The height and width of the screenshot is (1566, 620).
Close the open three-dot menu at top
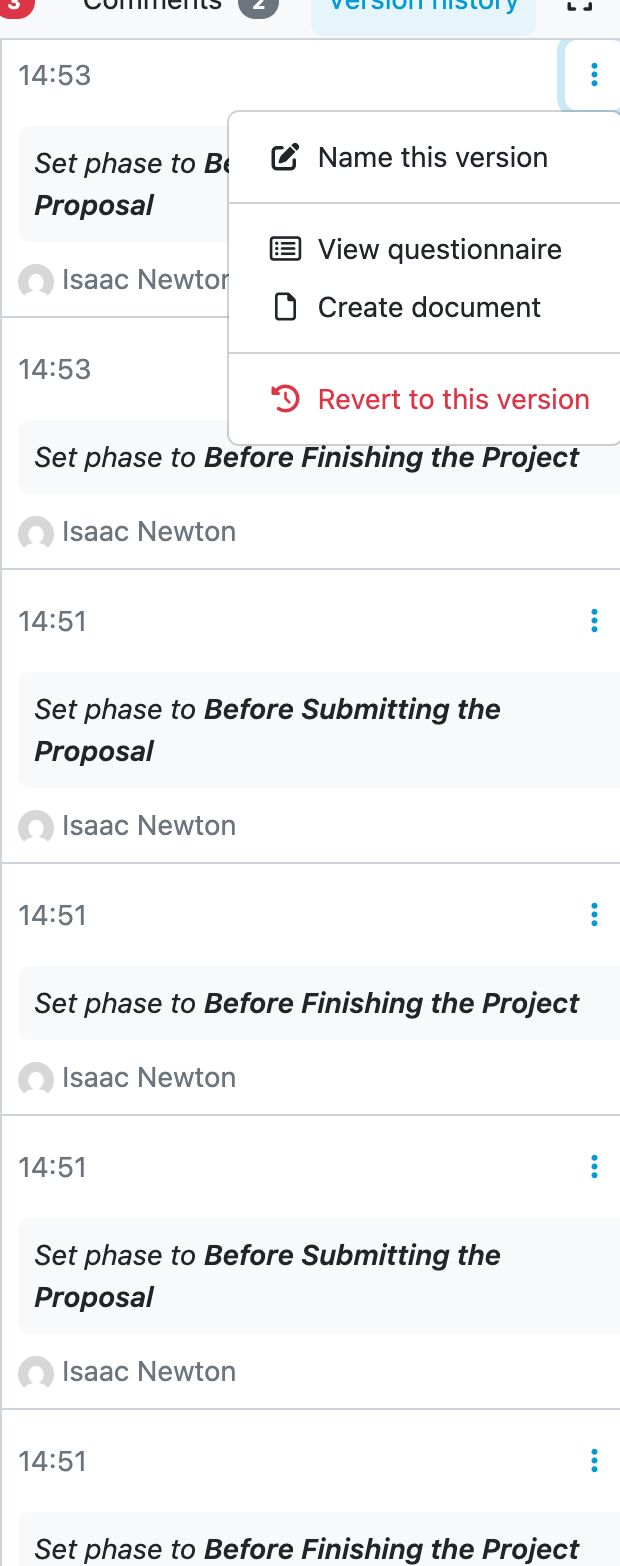[x=594, y=74]
